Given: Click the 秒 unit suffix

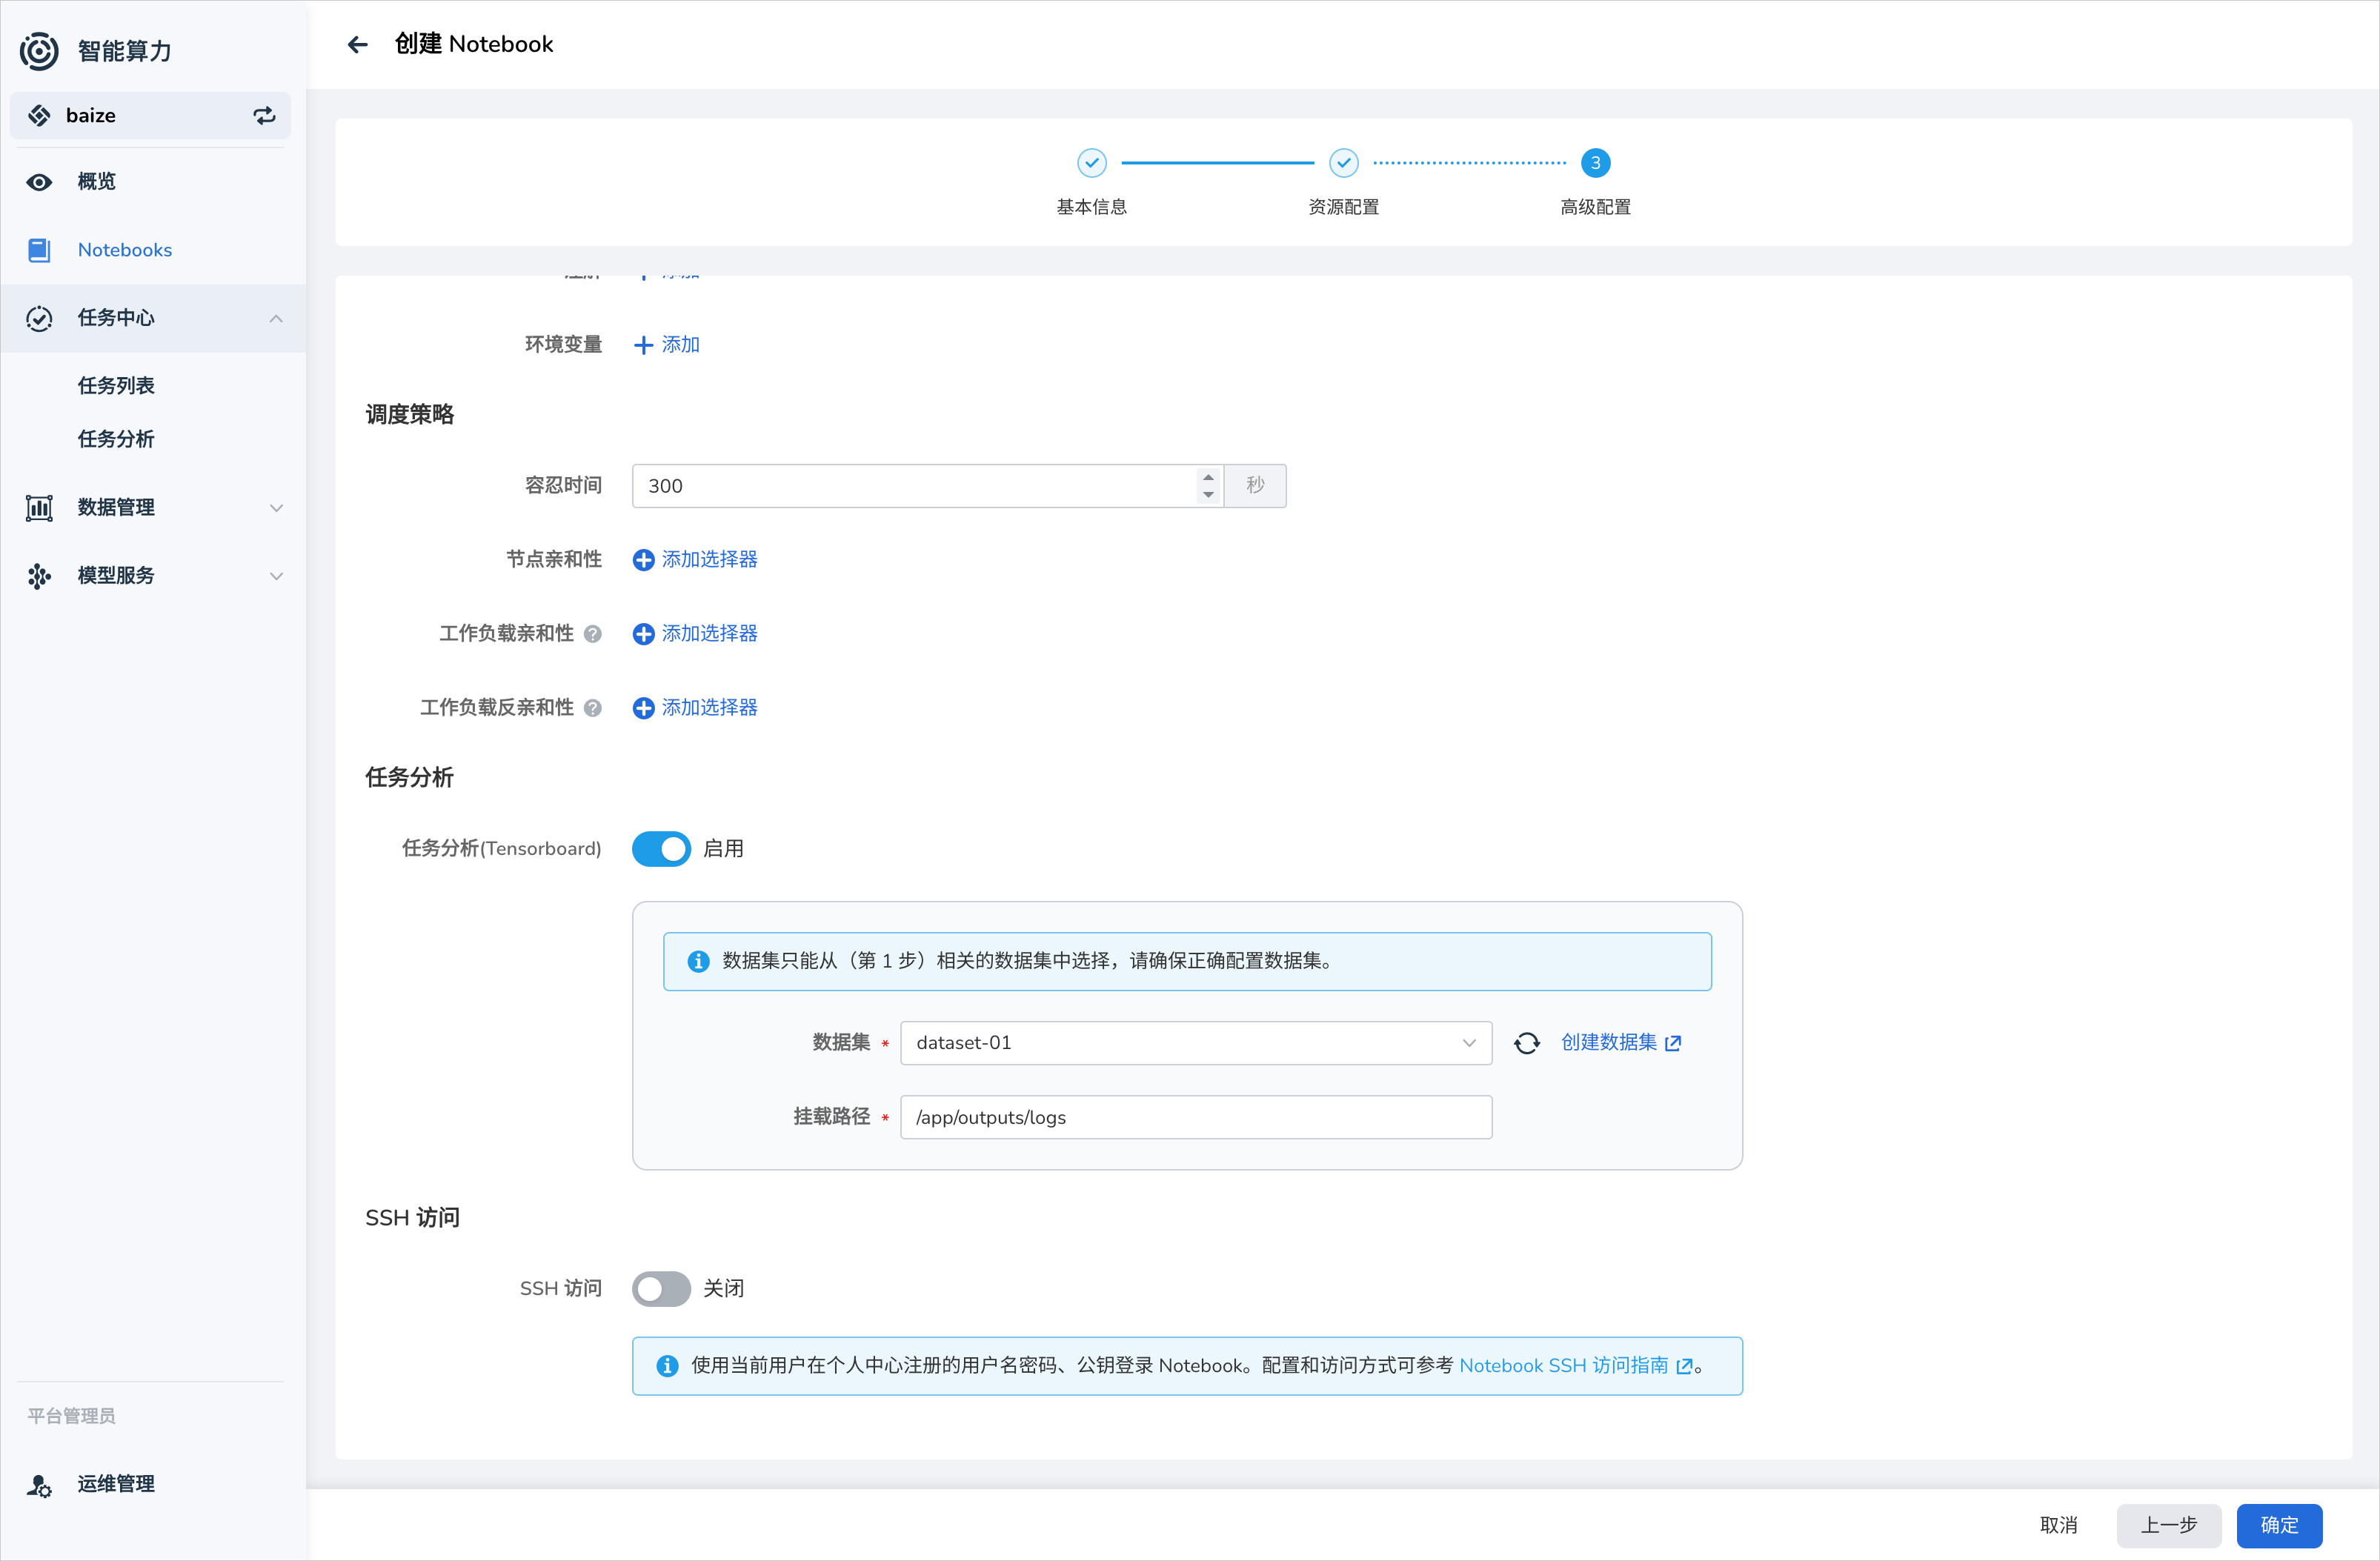Looking at the screenshot, I should pyautogui.click(x=1255, y=486).
